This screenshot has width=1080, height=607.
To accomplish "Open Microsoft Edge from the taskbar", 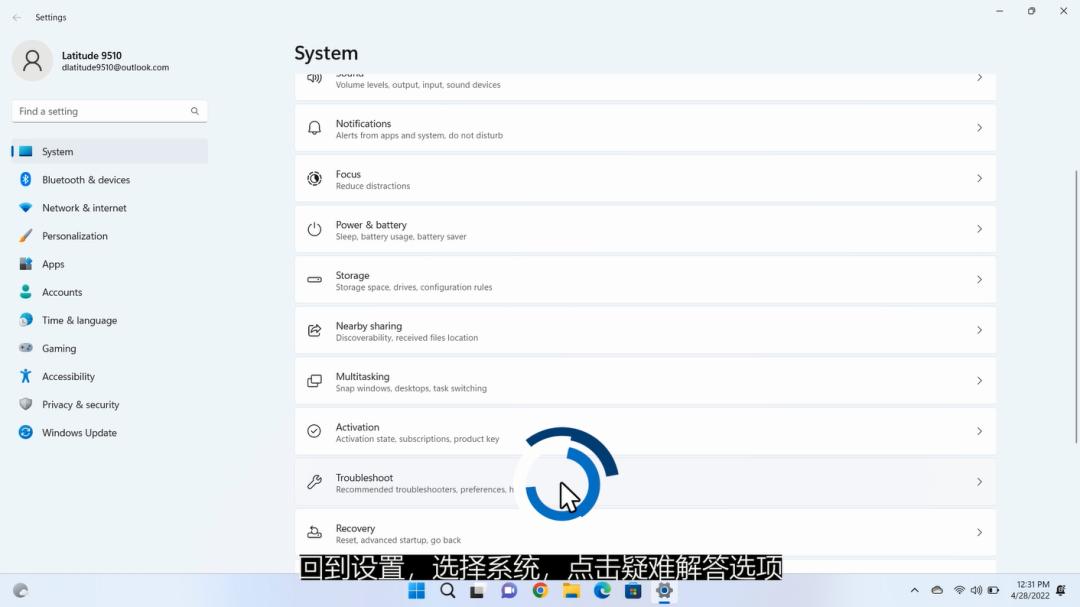I will coord(602,591).
